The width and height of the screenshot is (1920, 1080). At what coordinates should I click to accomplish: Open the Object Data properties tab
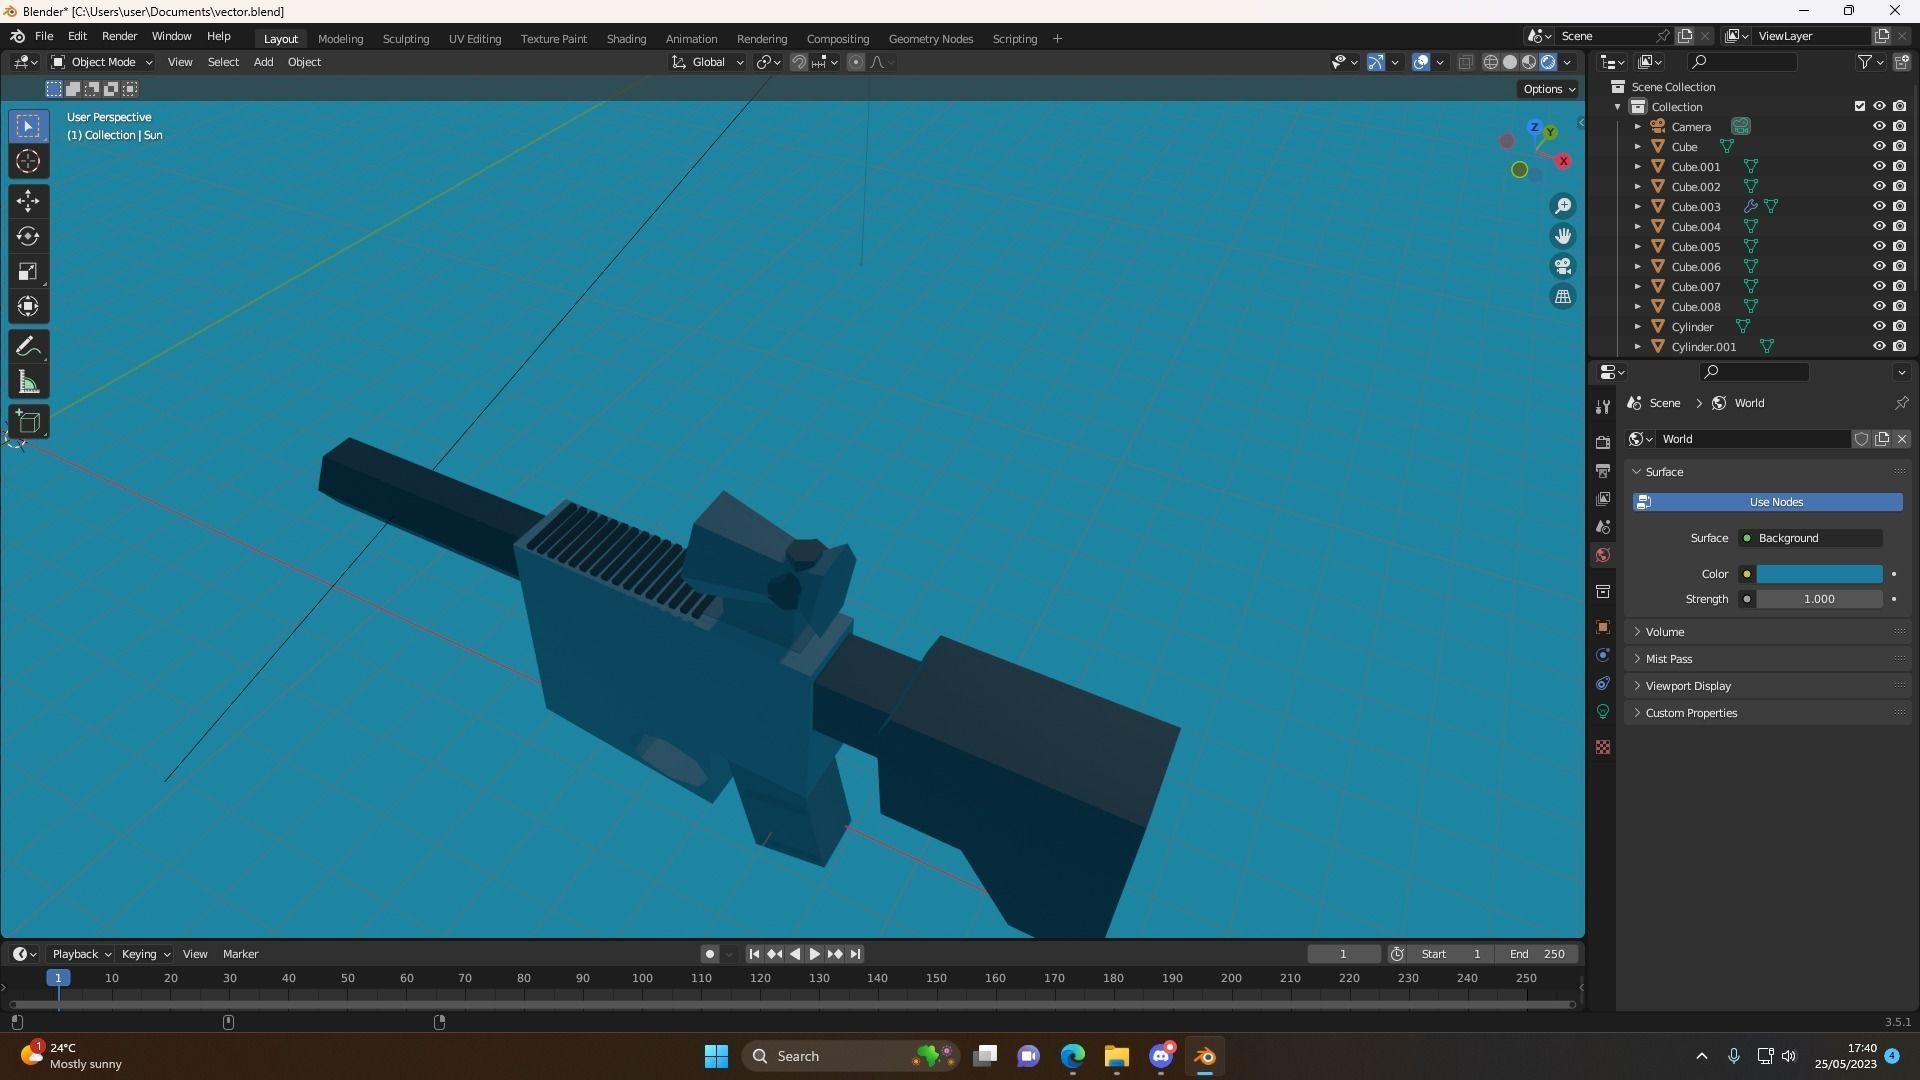click(x=1603, y=711)
